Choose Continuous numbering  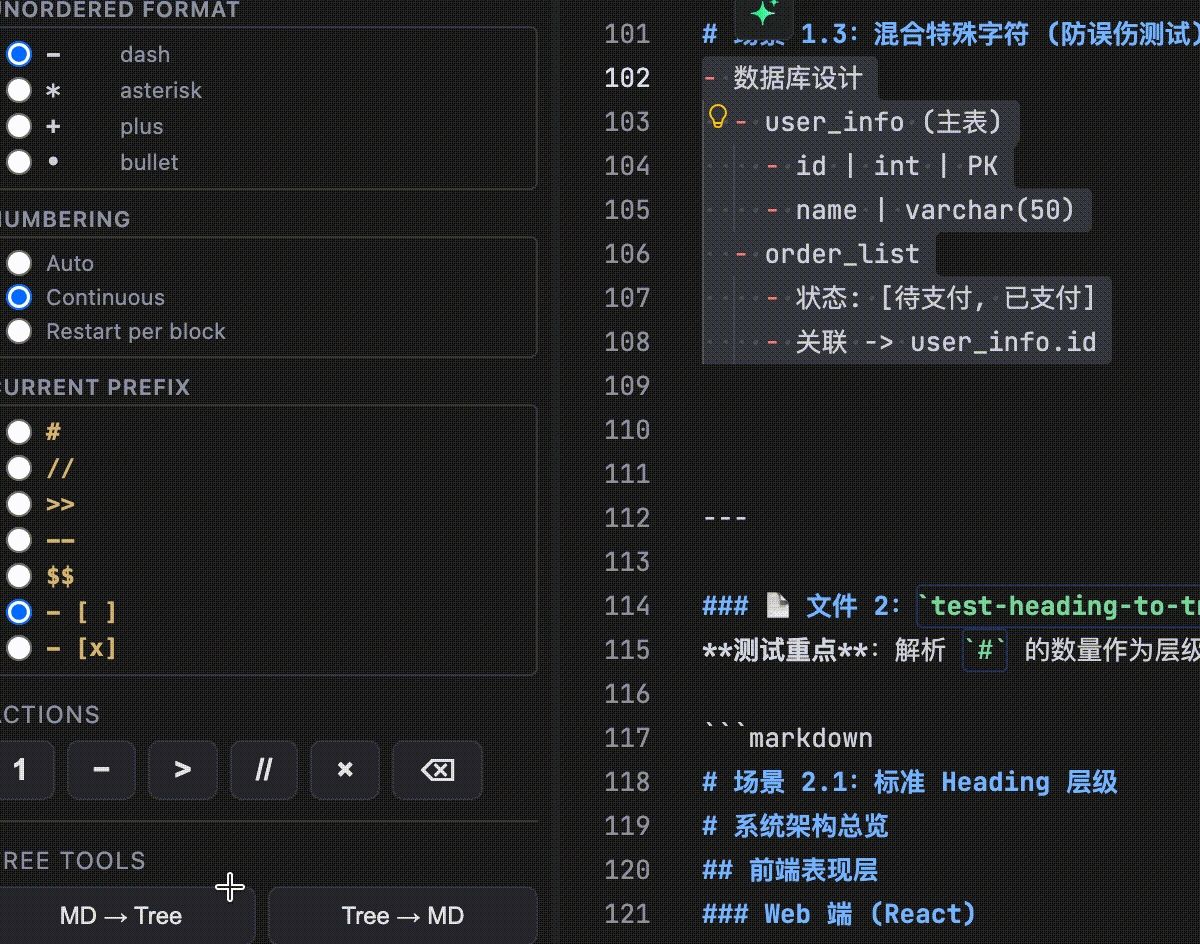(19, 297)
